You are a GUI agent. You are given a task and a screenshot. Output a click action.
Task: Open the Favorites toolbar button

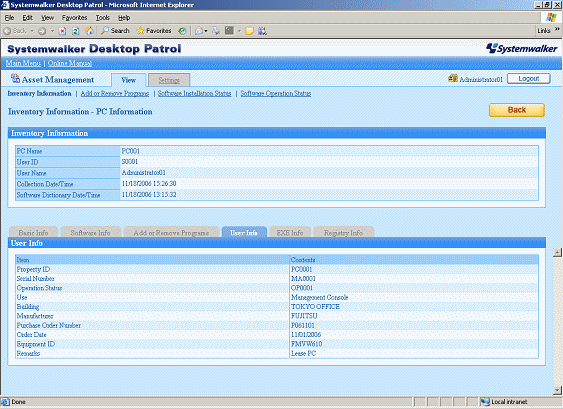click(x=154, y=31)
